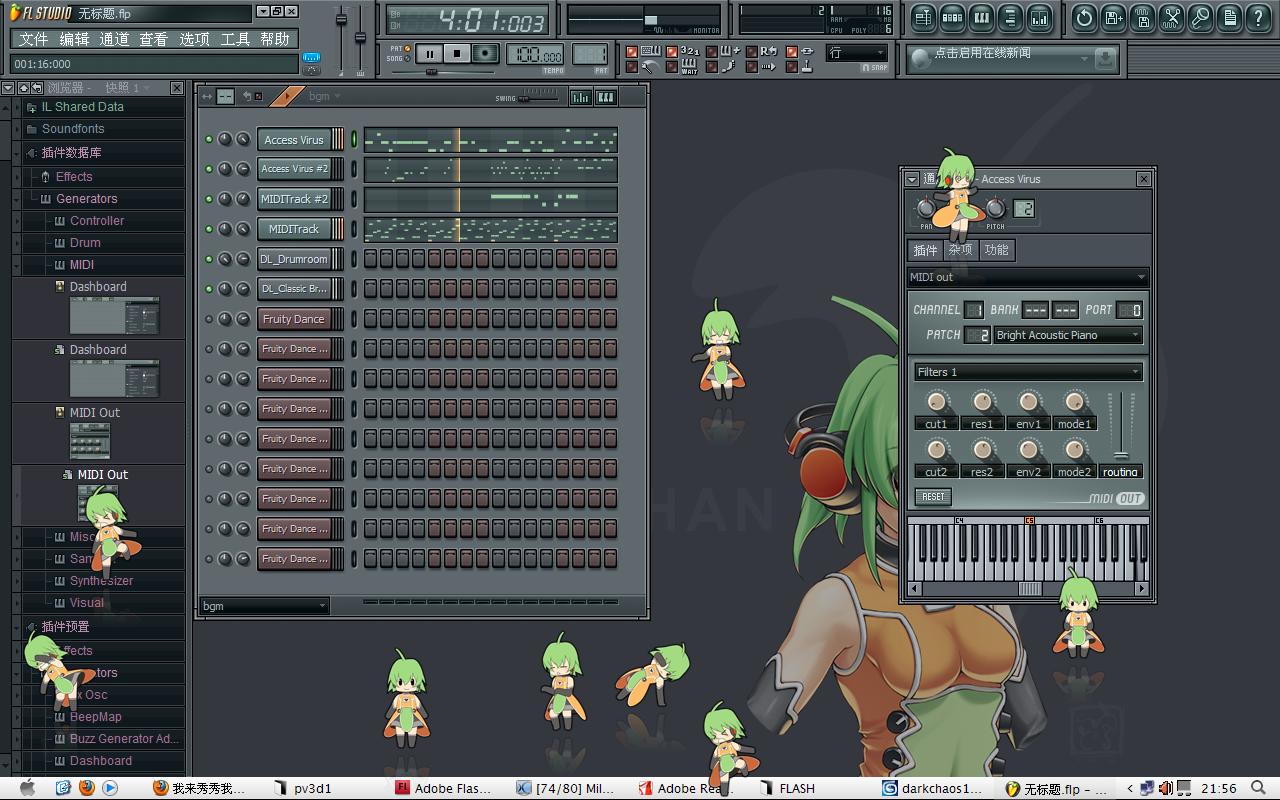The image size is (1280, 800).
Task: Click the Access Virus channel button
Action: pos(294,140)
